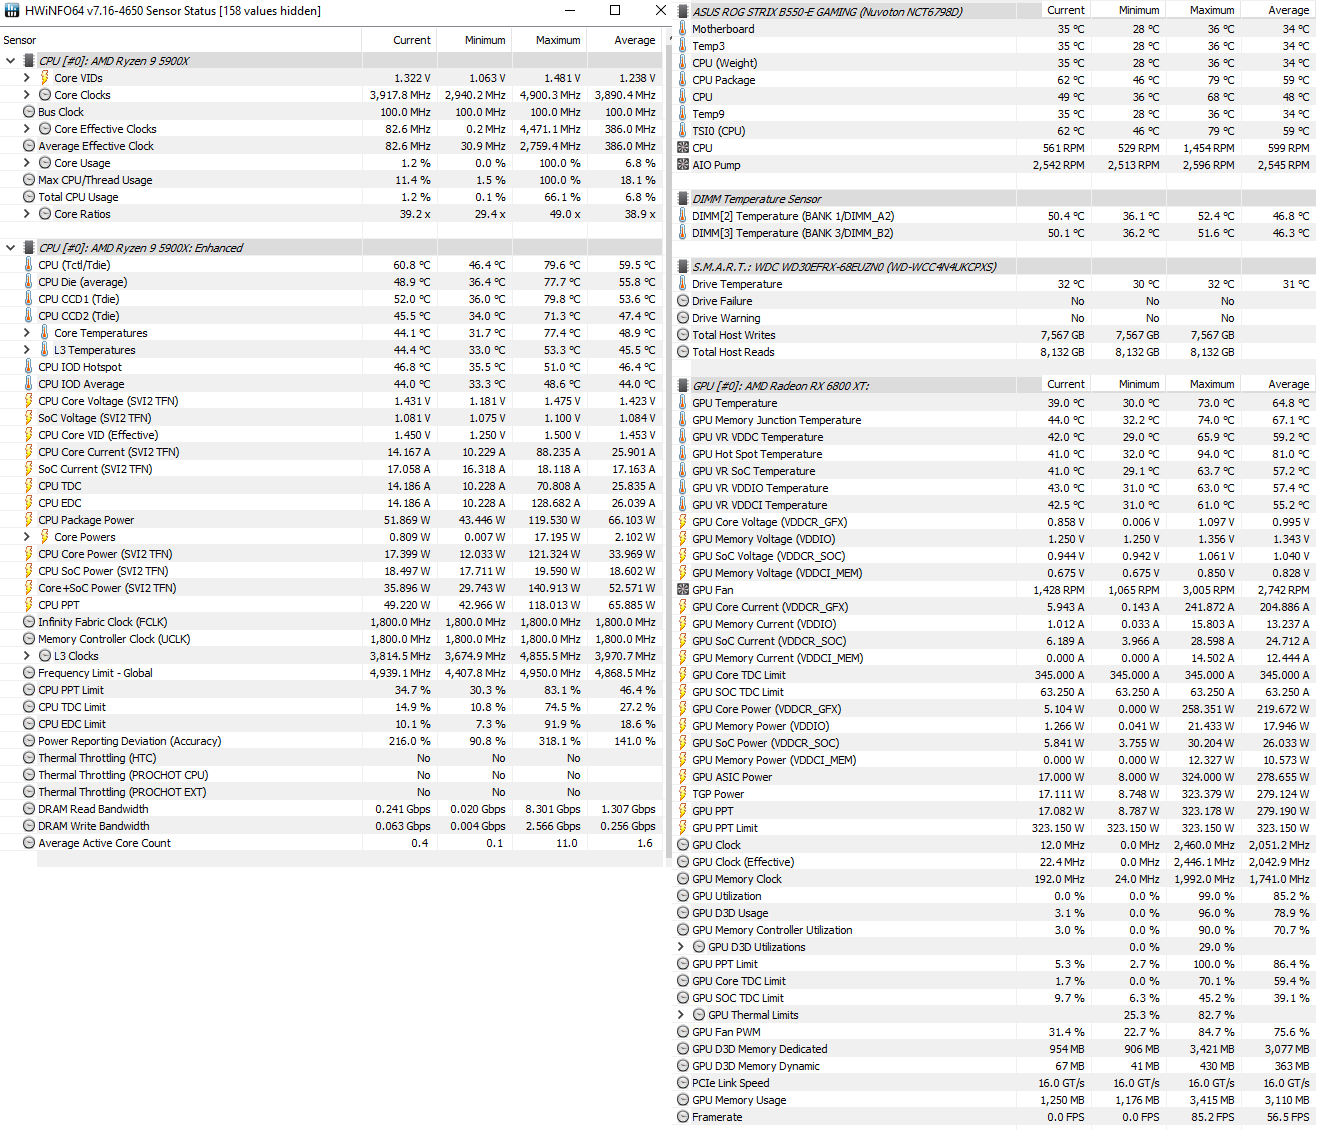Screen dimensions: 1317x1130
Task: Click the Current header in the AMD Radeon row
Action: pos(1065,384)
